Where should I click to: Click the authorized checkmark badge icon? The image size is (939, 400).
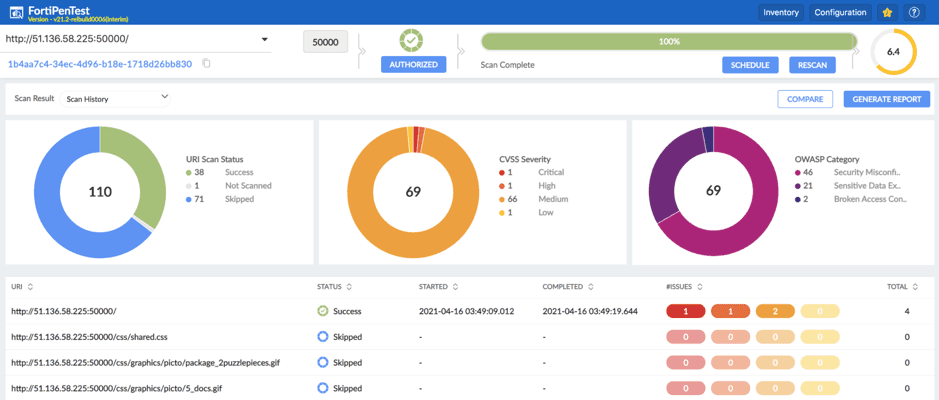click(x=411, y=41)
